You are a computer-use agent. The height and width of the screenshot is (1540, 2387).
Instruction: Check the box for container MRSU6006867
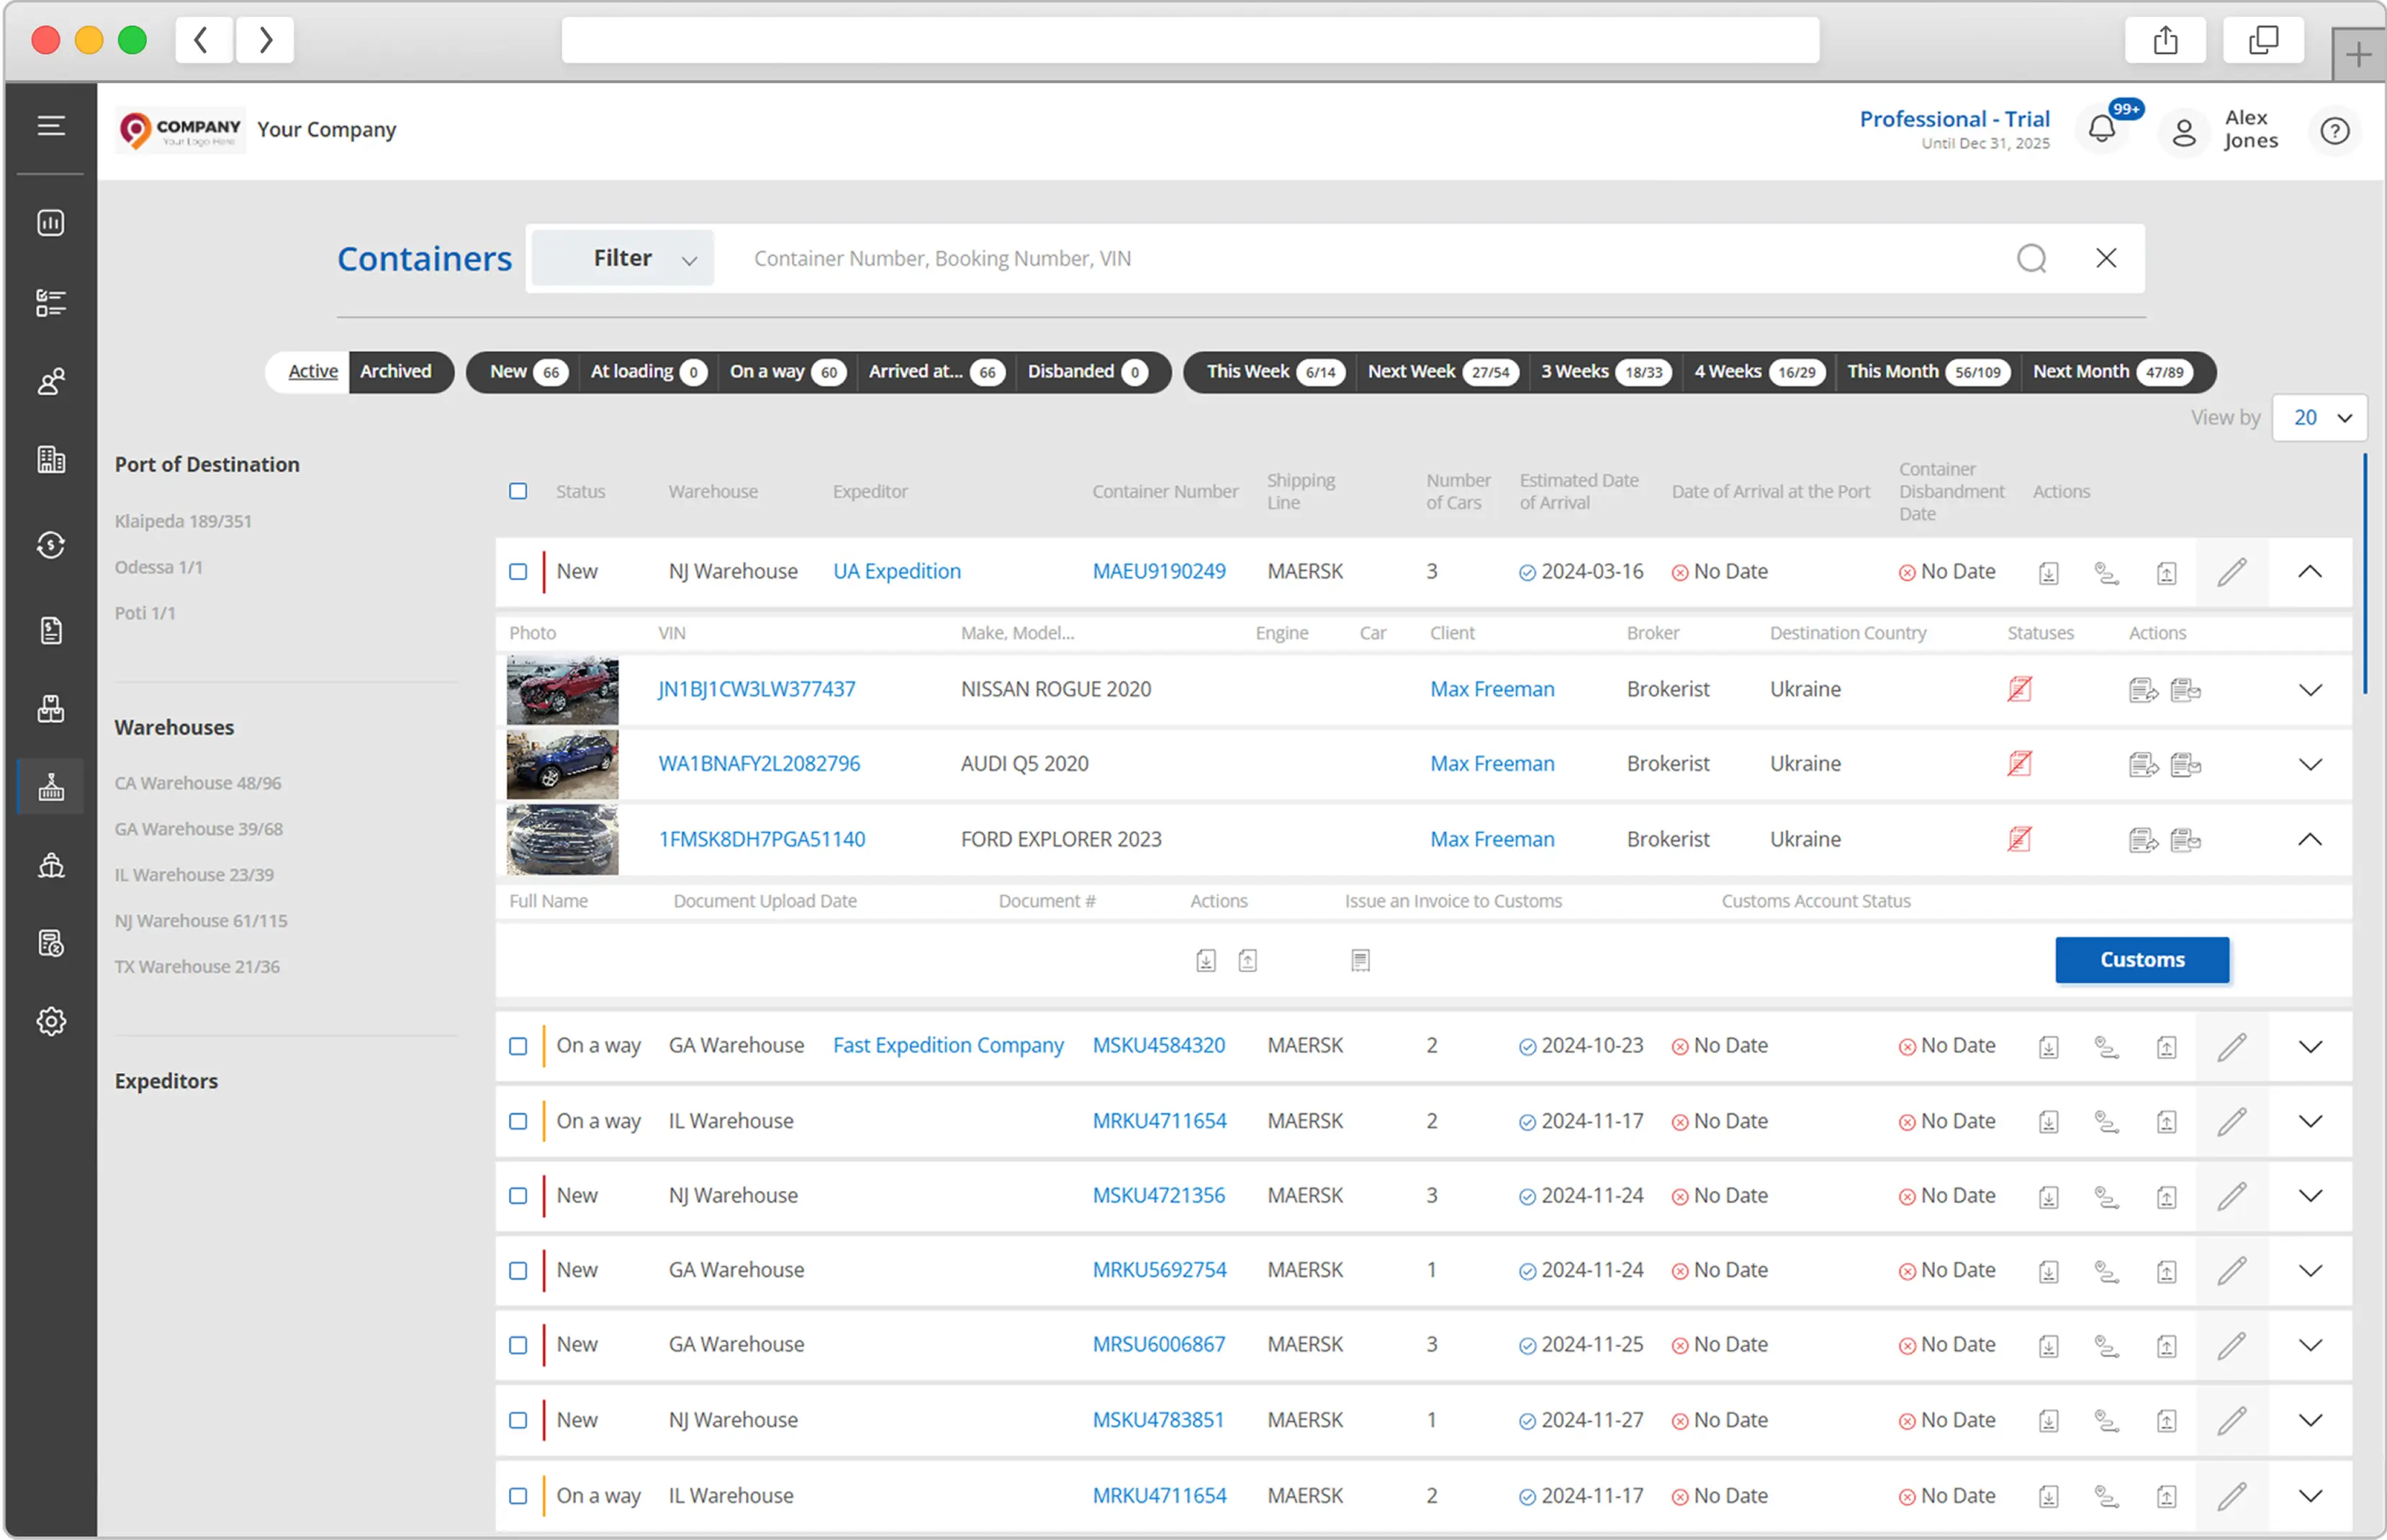coord(518,1345)
